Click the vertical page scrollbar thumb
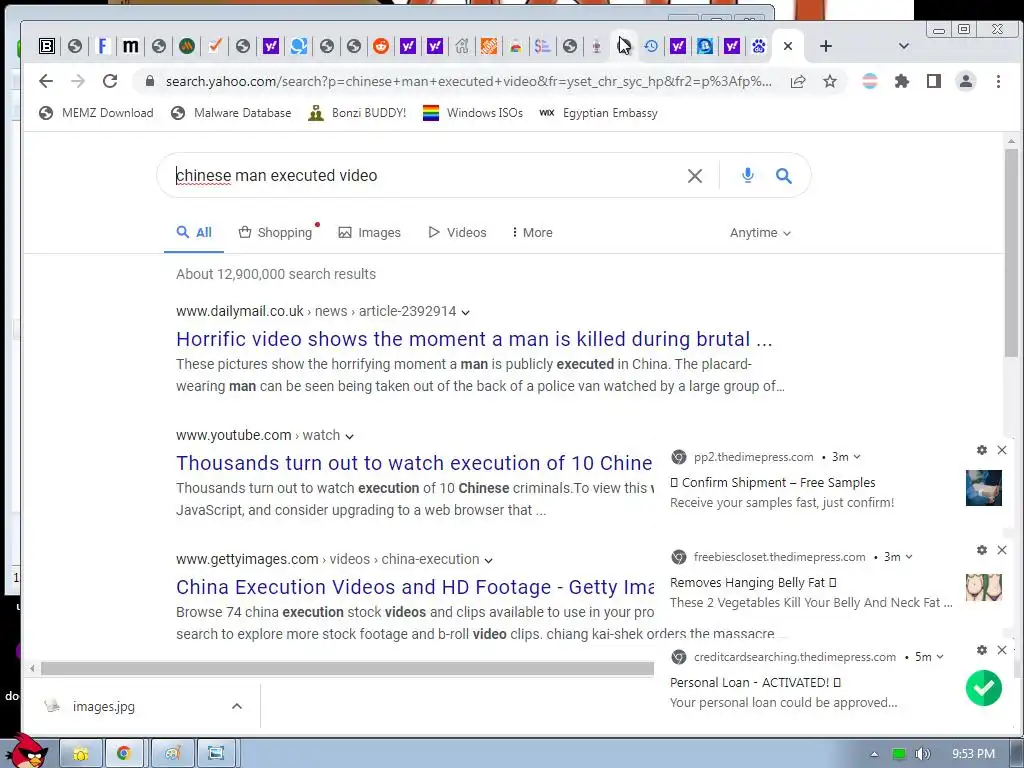 point(1011,252)
